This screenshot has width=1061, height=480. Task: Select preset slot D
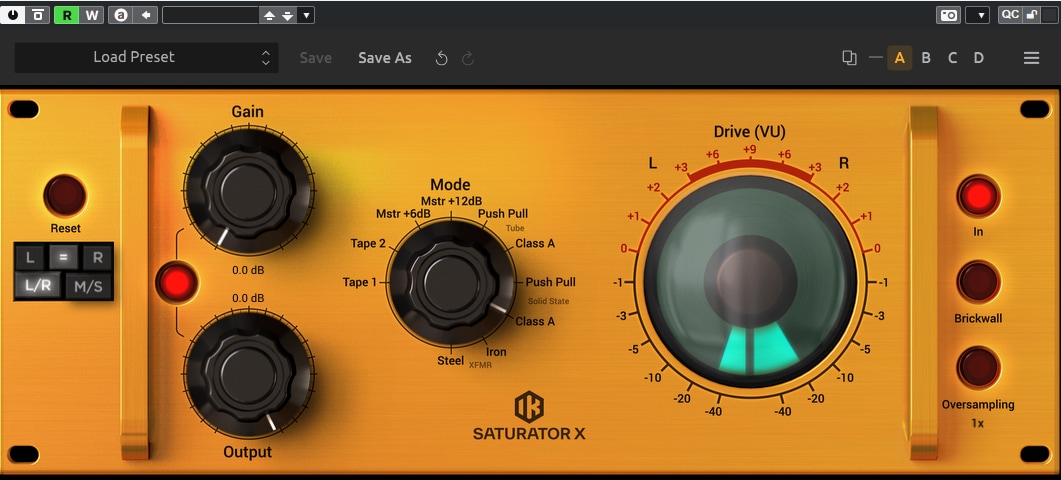[x=978, y=58]
